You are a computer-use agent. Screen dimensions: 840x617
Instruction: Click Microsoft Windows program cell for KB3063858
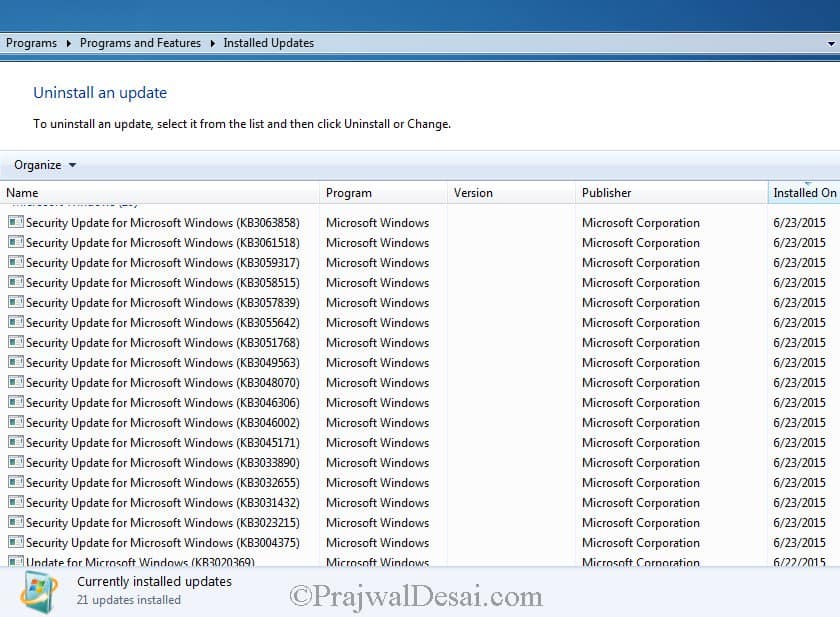pyautogui.click(x=377, y=222)
